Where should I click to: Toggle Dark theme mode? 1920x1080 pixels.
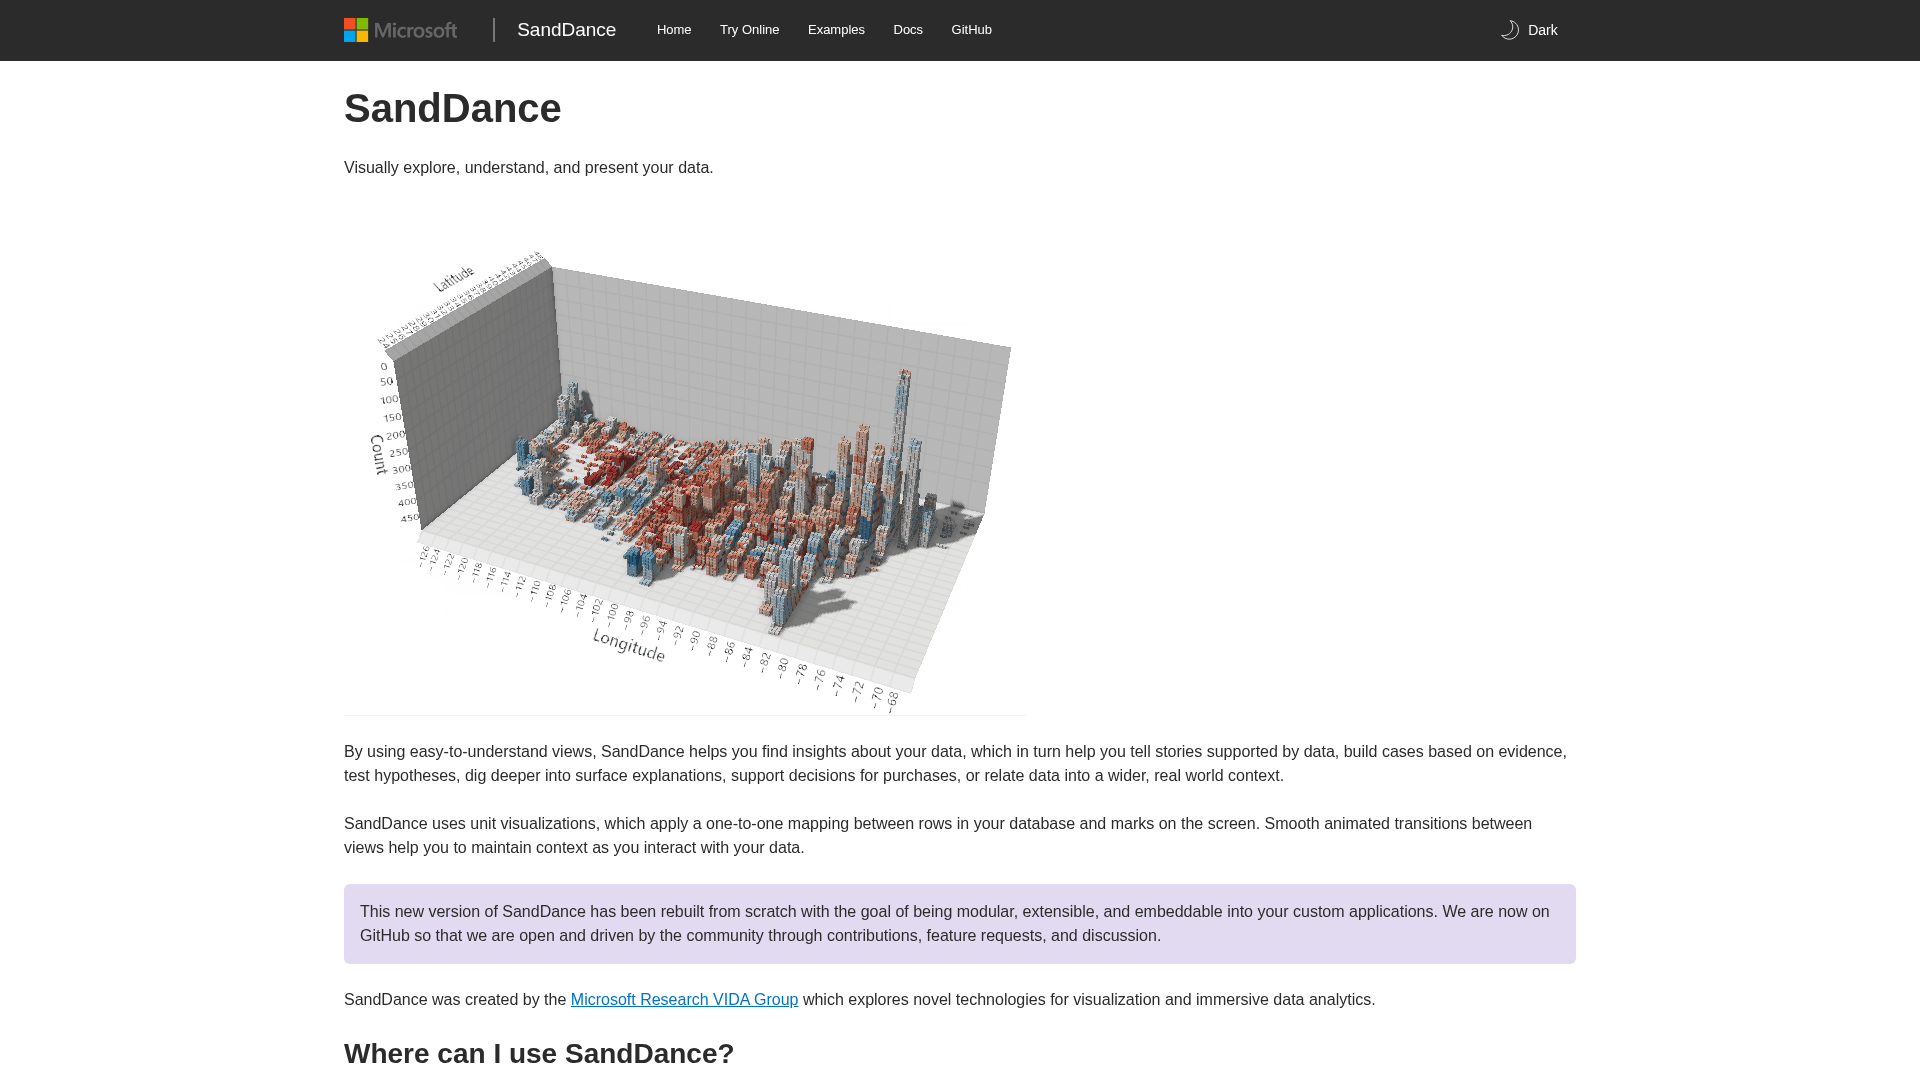pos(1529,30)
